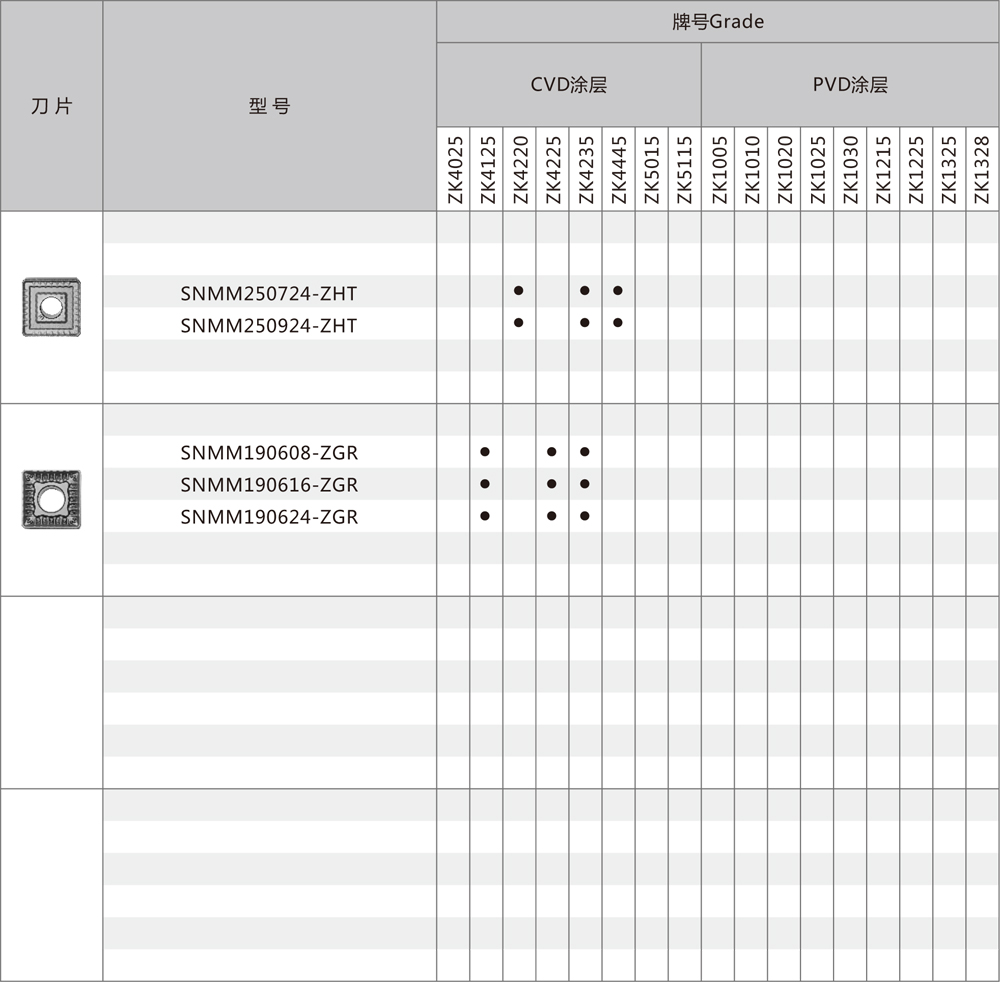
Task: Click the PVD涂层 group header
Action: tap(849, 85)
